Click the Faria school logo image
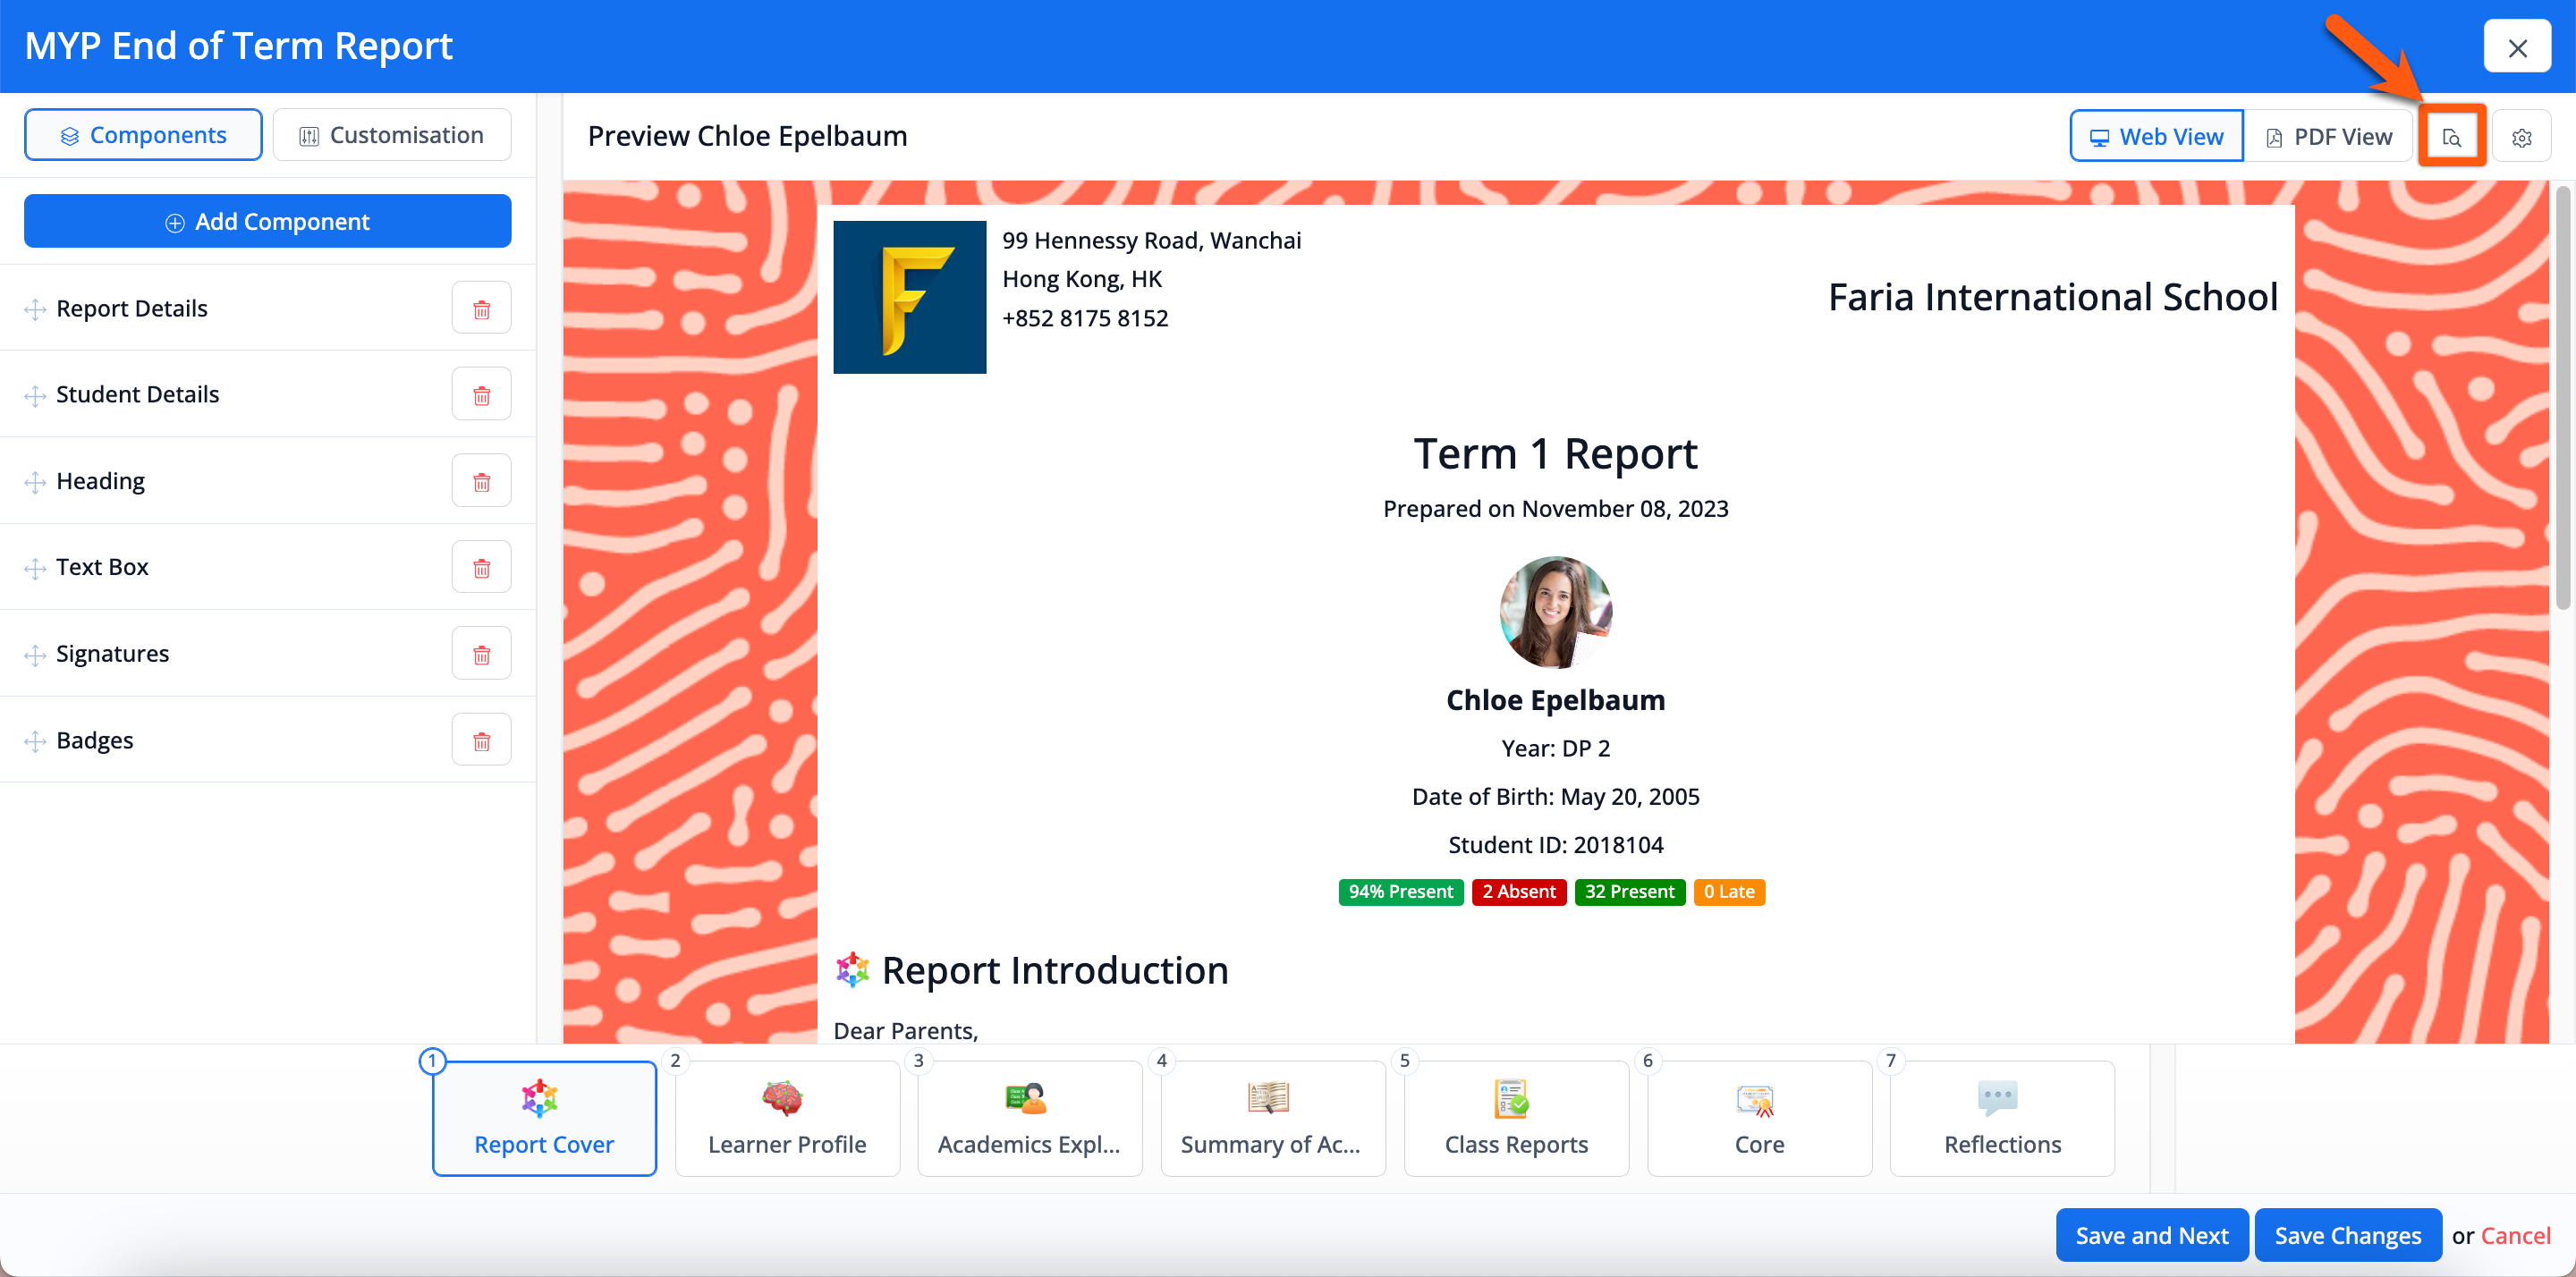 909,297
